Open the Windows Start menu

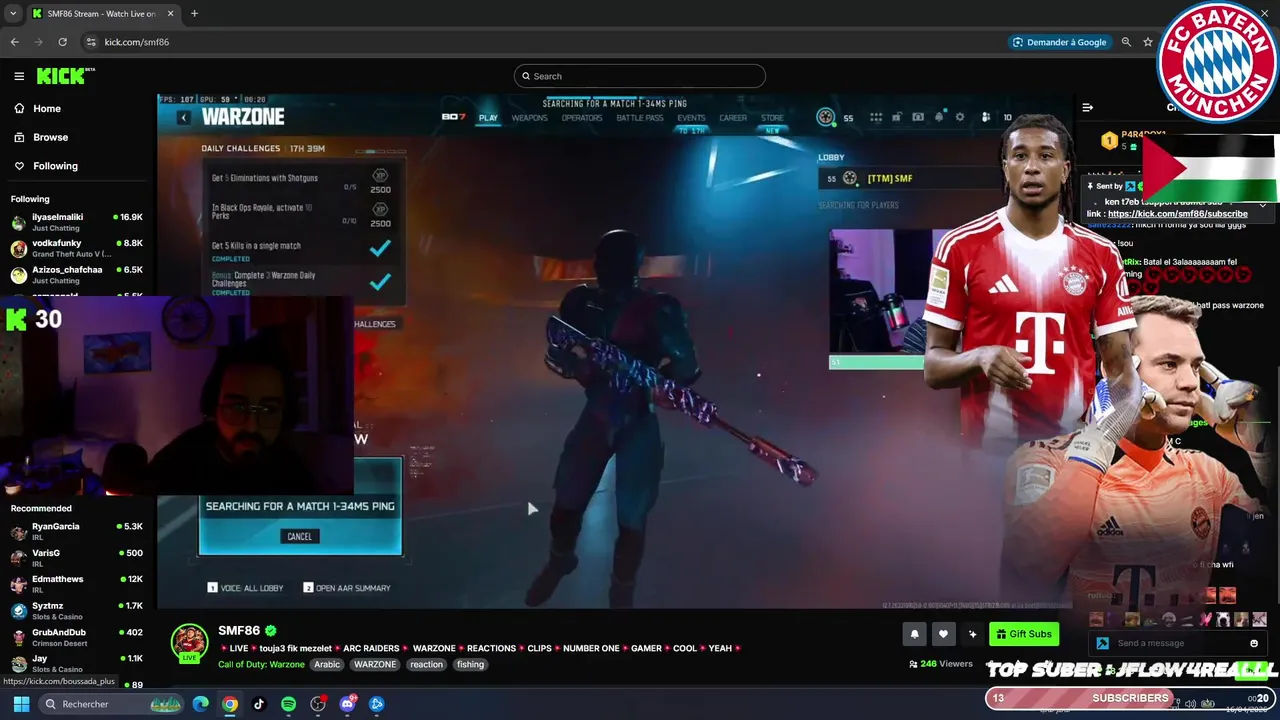[x=21, y=704]
